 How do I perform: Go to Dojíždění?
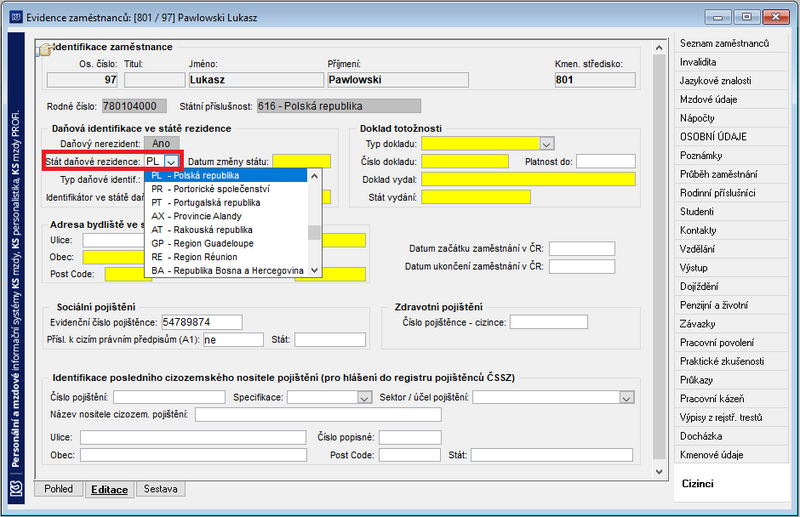[731, 287]
